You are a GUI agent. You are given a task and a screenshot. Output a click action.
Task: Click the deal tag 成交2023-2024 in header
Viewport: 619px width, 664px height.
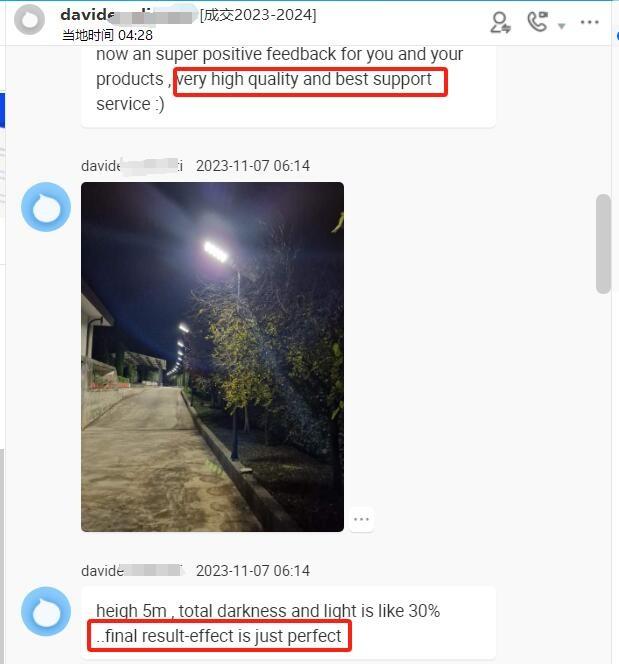click(258, 15)
